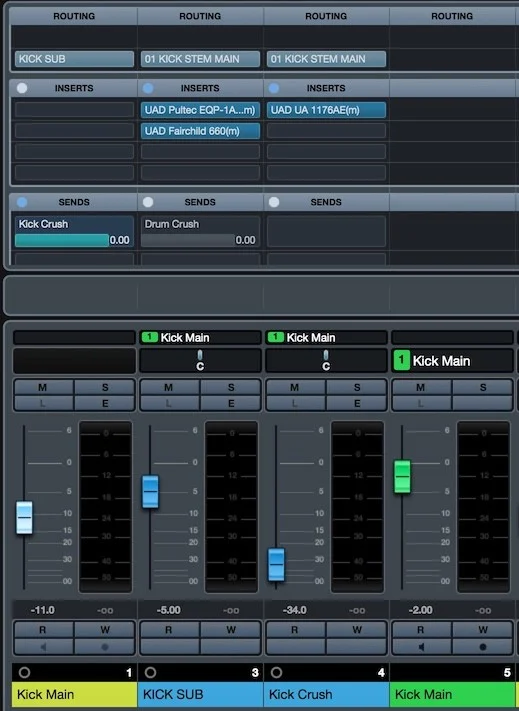Open KICK SUB output routing selector

[x=74, y=59]
